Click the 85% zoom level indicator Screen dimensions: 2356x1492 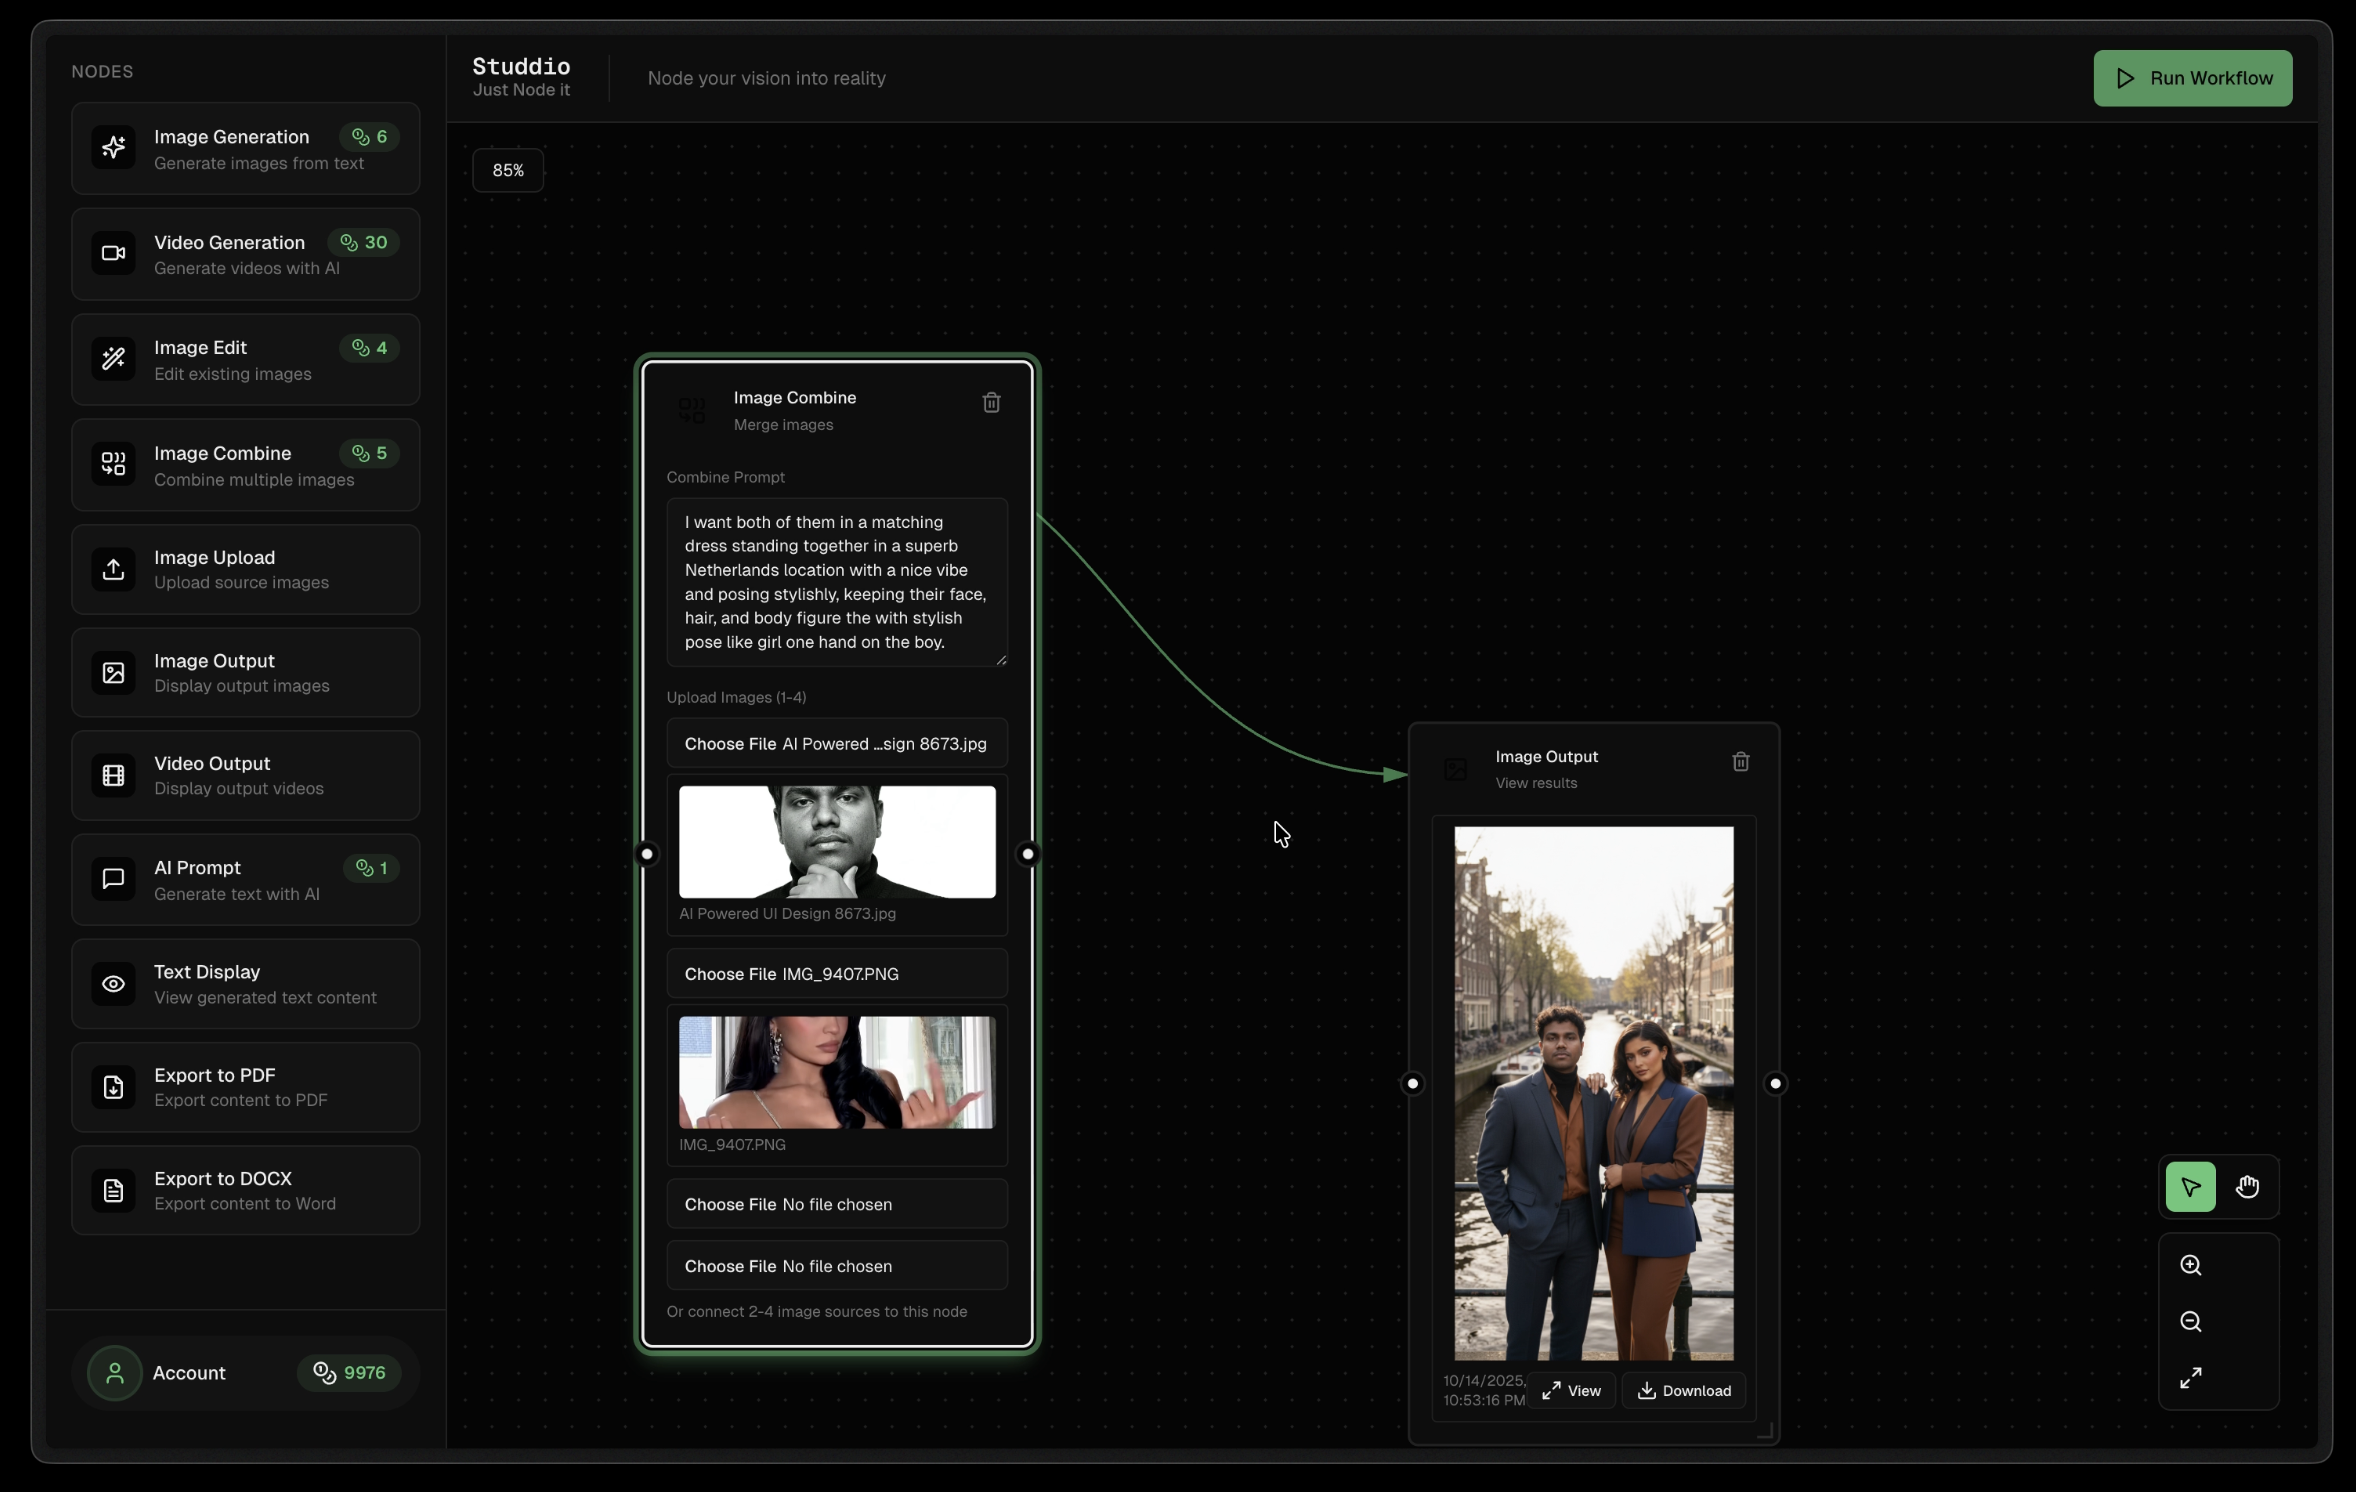point(508,170)
